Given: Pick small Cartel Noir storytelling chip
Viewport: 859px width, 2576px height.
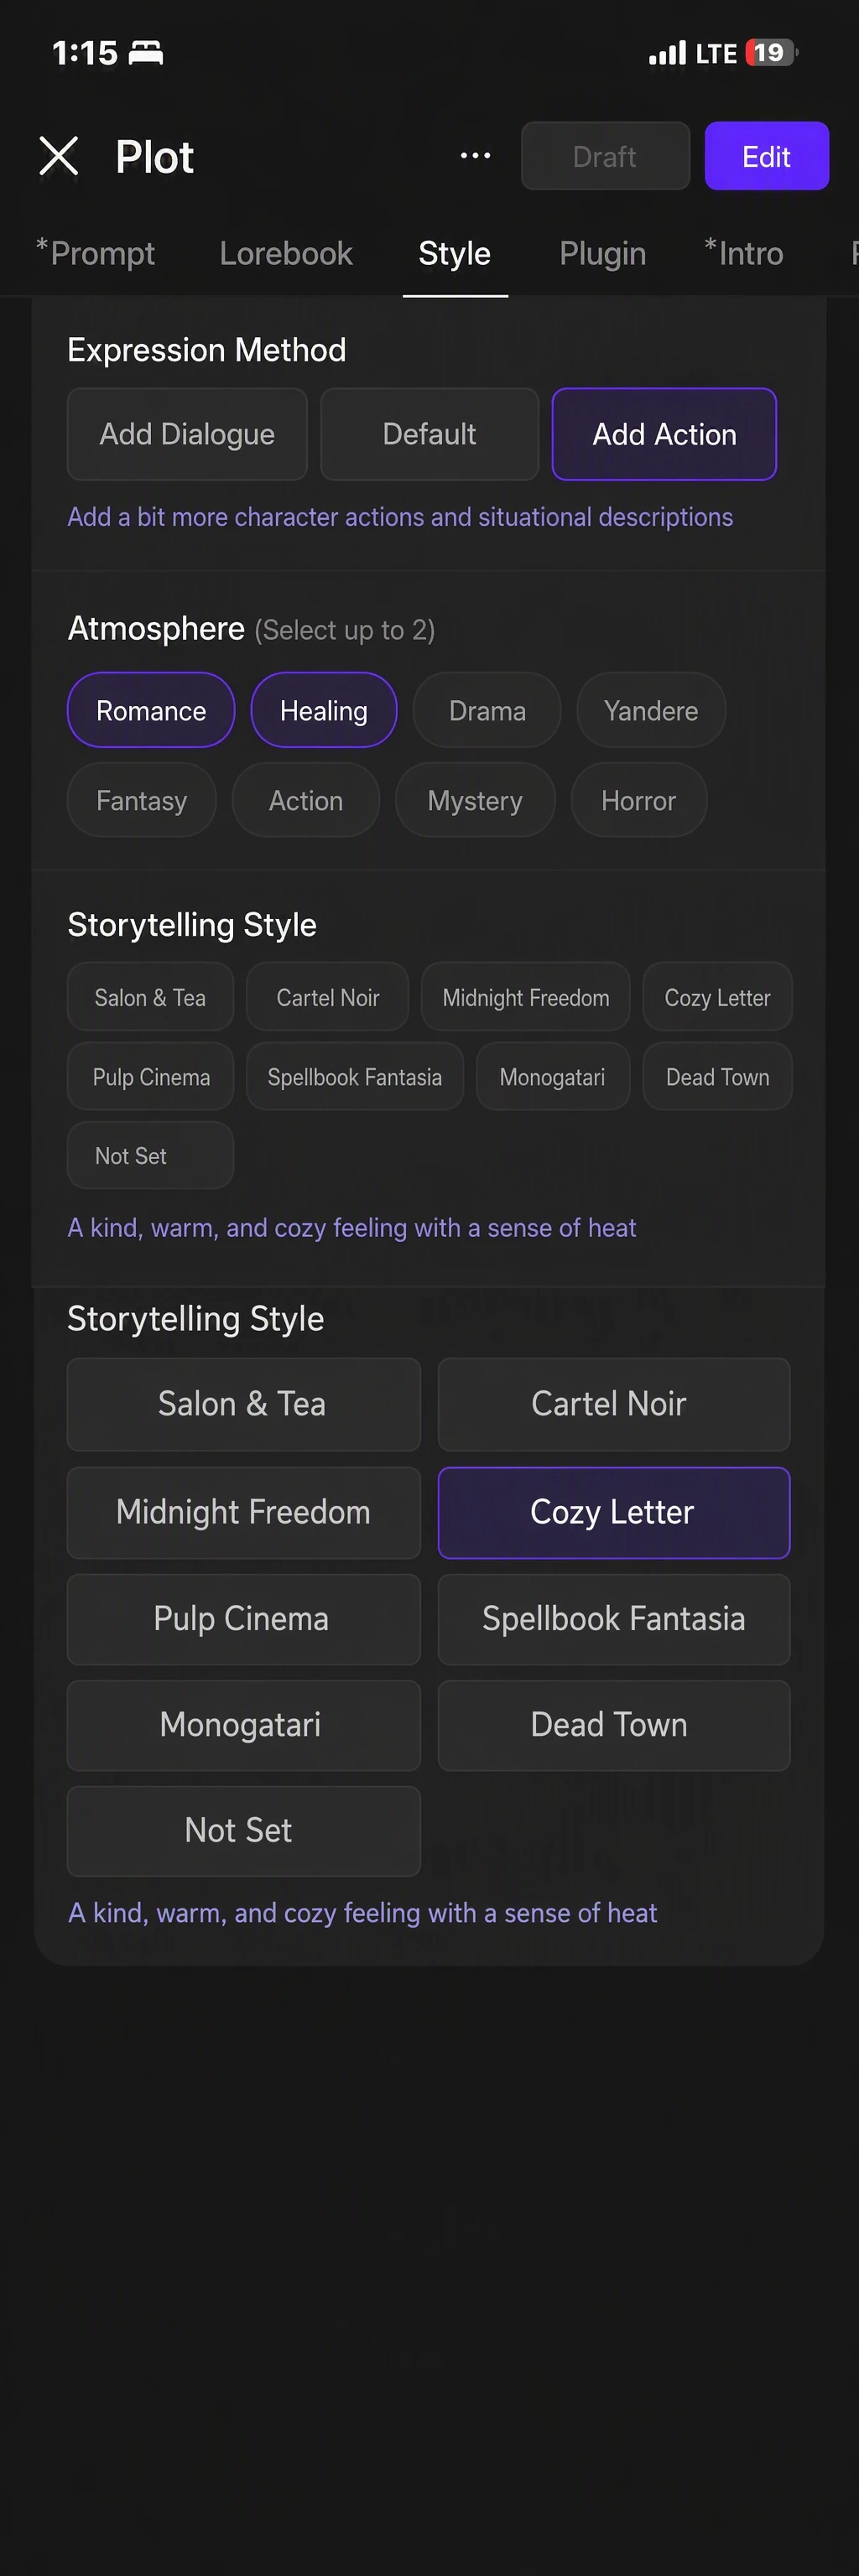Looking at the screenshot, I should (x=328, y=997).
